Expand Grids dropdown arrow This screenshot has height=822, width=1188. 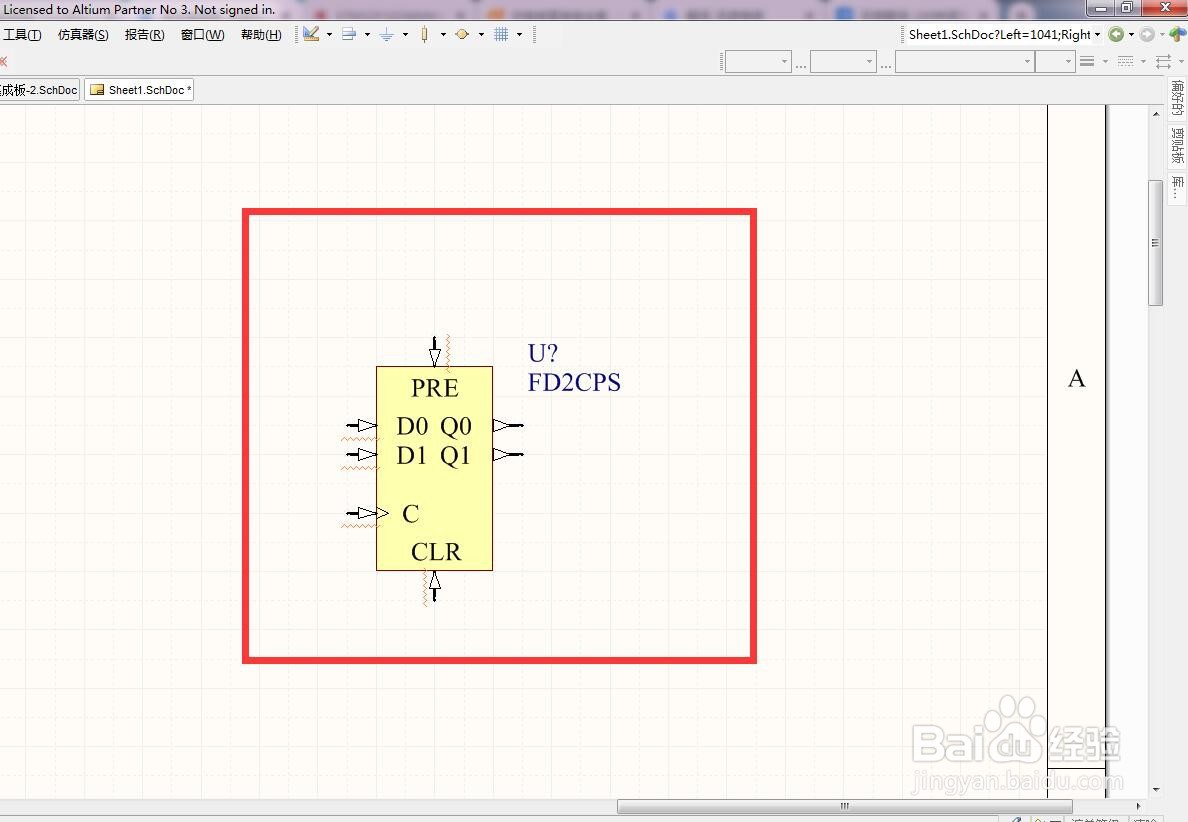coord(519,34)
